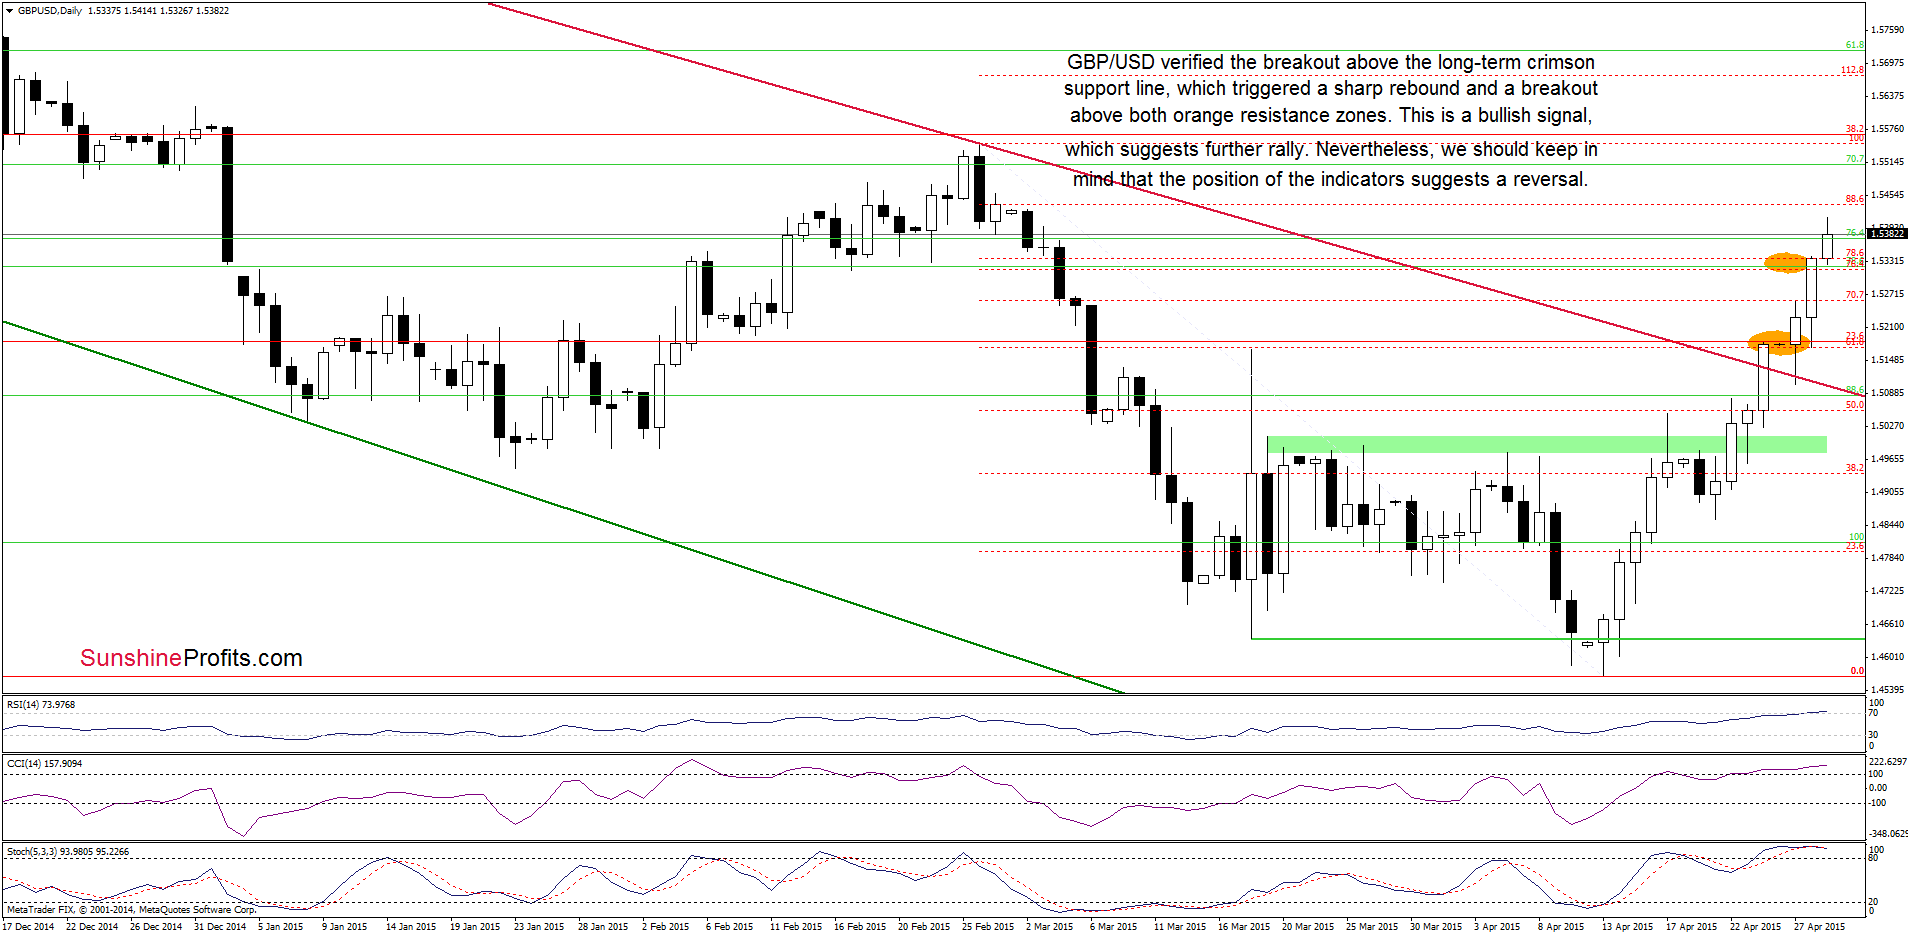
Task: Click the 6 Mar 2015 date label
Action: click(1113, 927)
